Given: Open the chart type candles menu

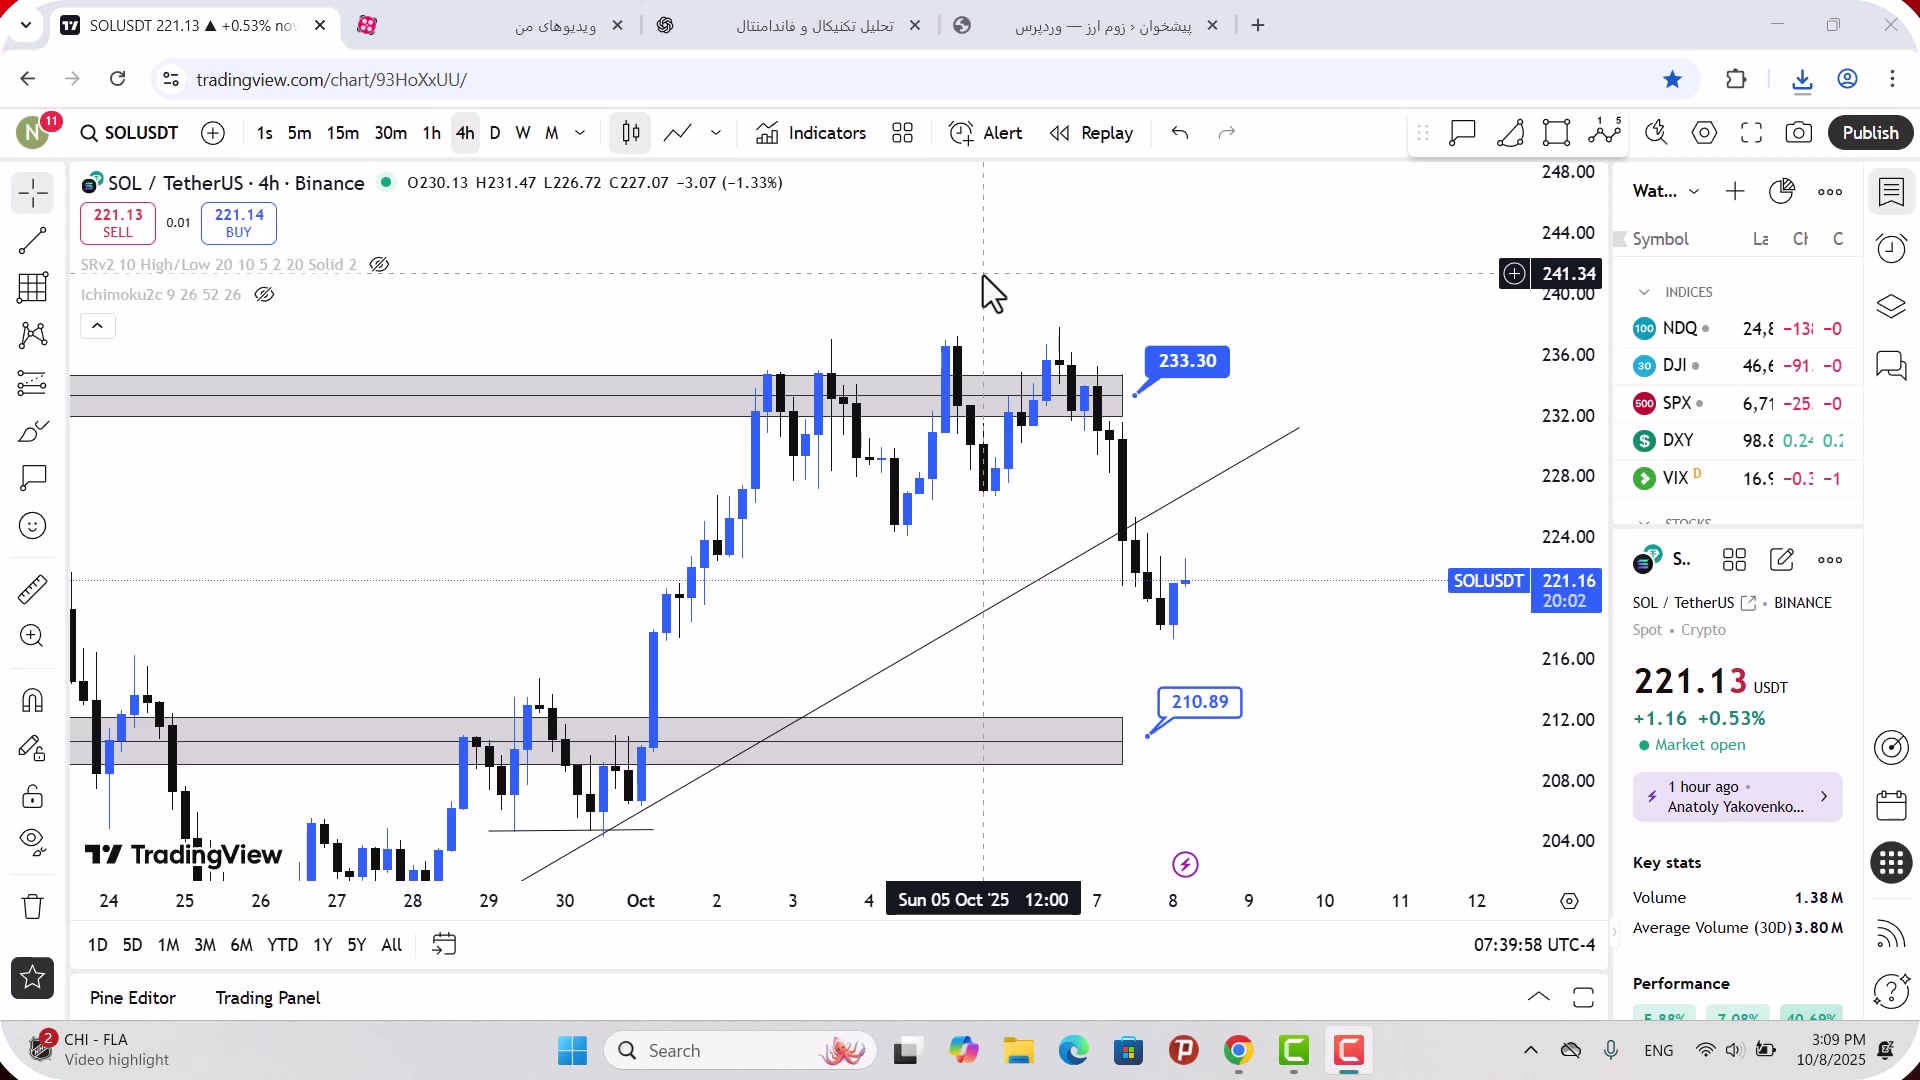Looking at the screenshot, I should point(631,133).
